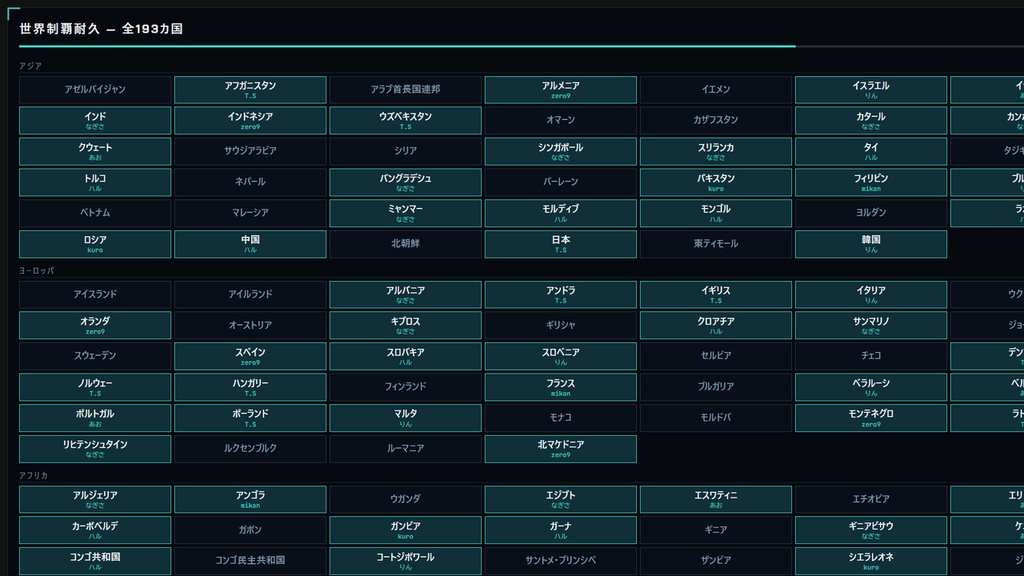Viewport: 1024px width, 576px height.
Task: Choose the オマーン tile
Action: click(x=560, y=120)
